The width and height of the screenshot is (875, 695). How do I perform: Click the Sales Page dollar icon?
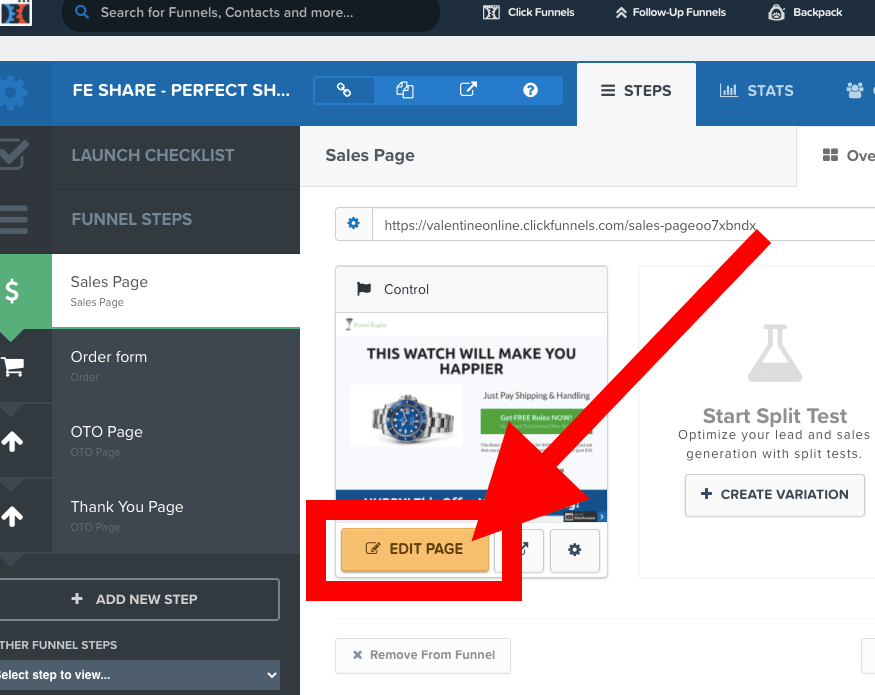point(12,291)
